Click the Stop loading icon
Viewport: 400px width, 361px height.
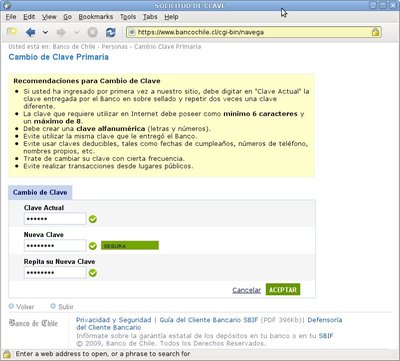point(92,32)
